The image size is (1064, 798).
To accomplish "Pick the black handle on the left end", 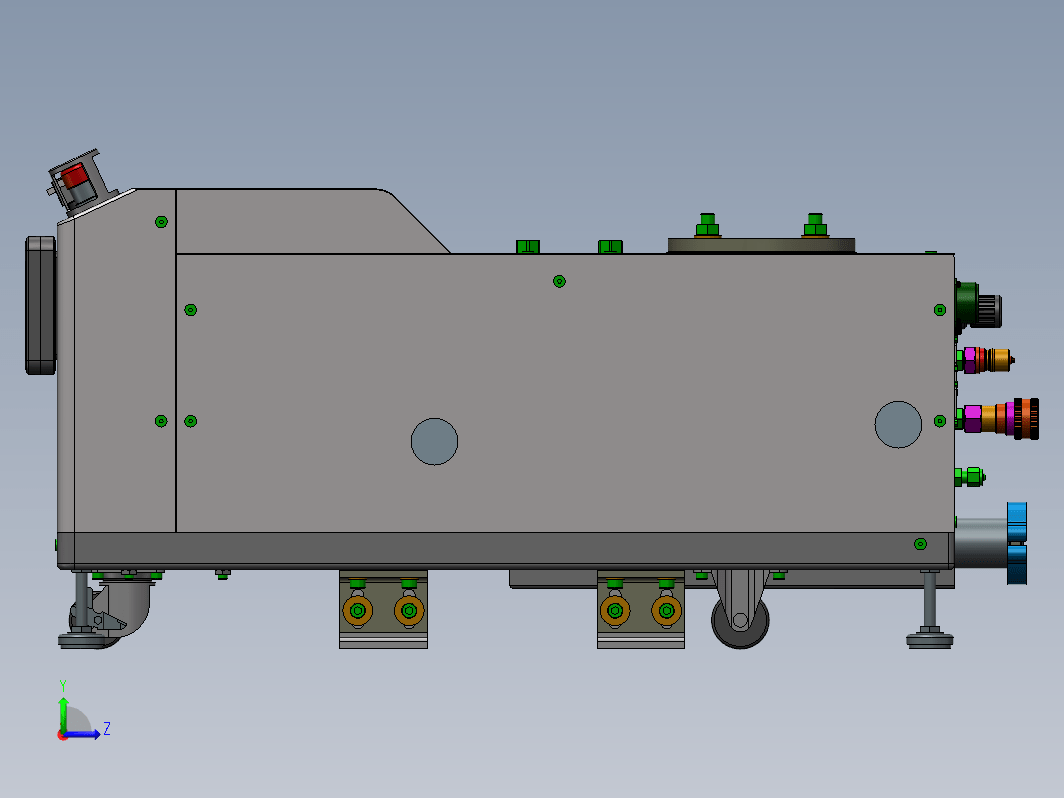I will (40, 305).
